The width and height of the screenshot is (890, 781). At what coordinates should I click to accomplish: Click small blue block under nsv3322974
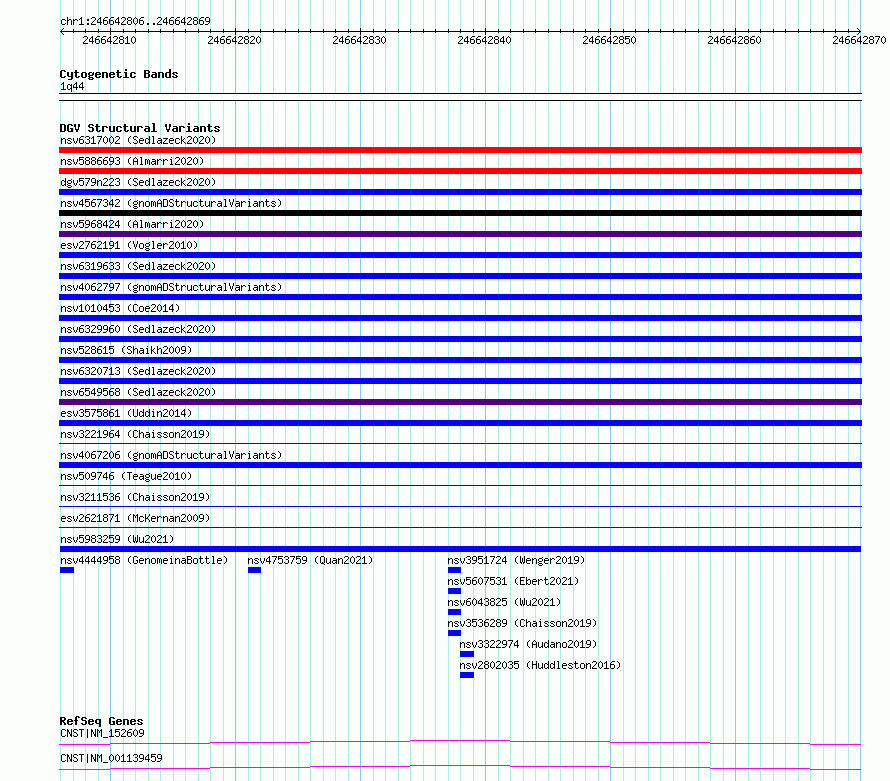(x=467, y=654)
